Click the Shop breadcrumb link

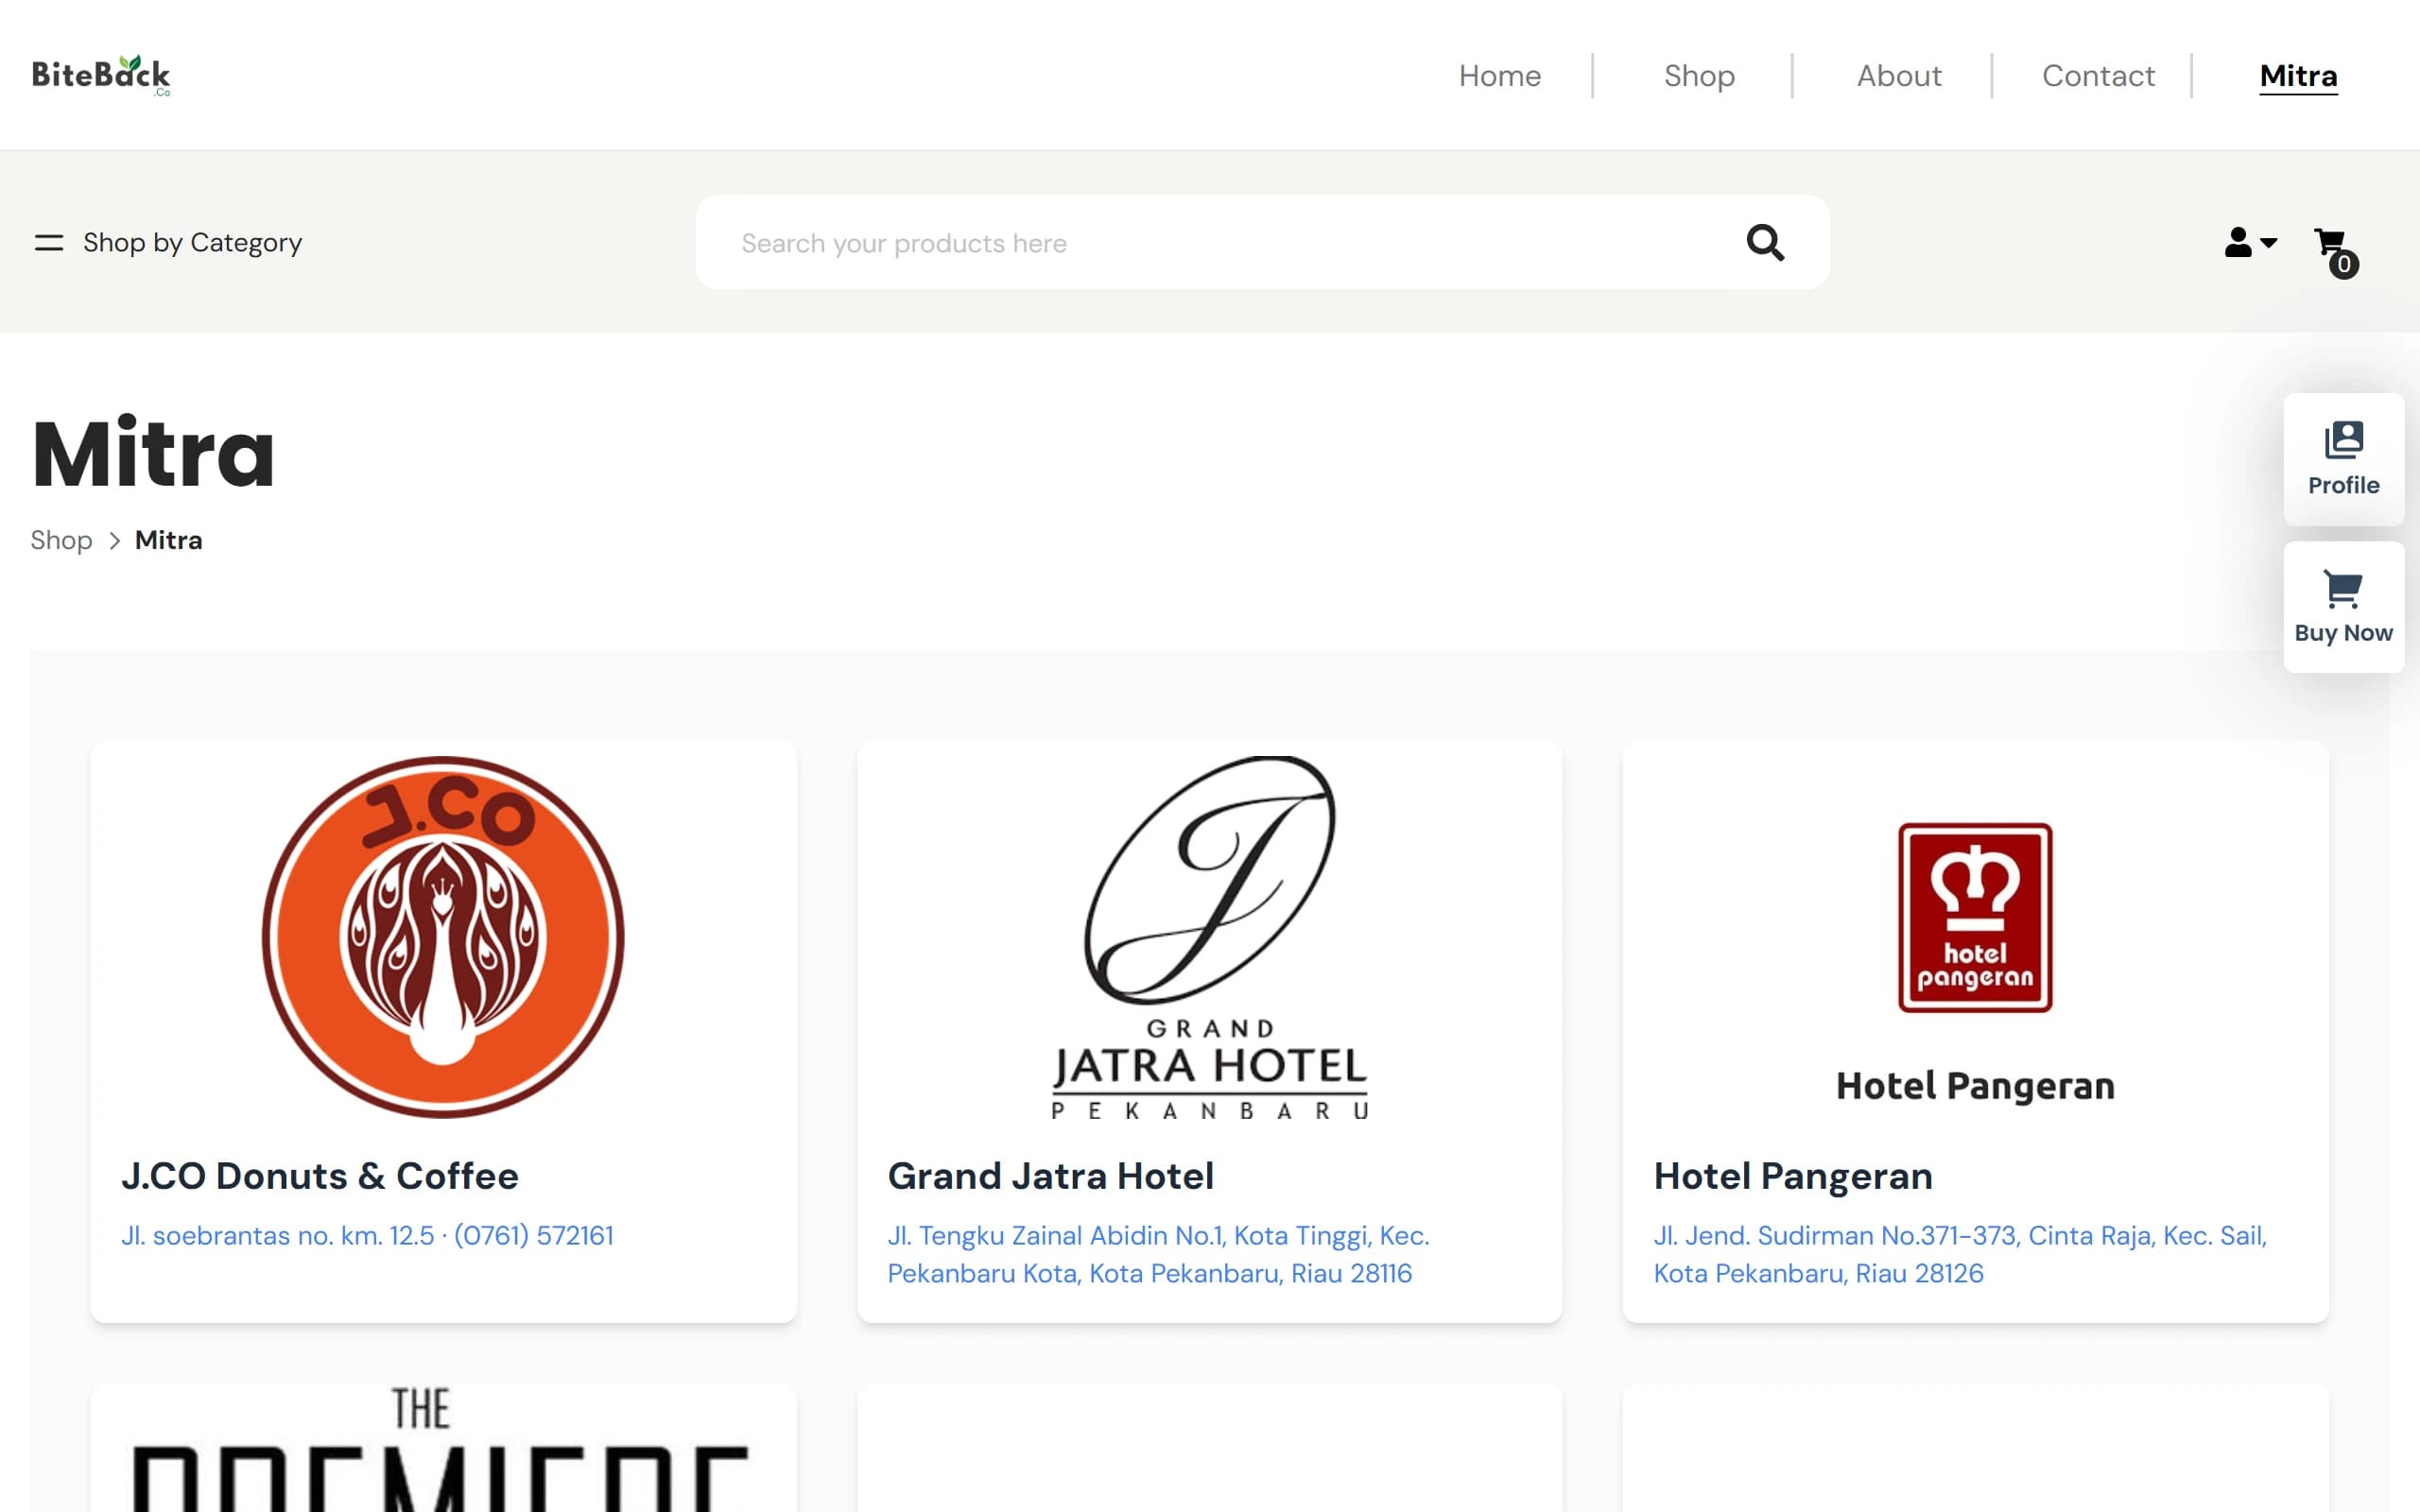tap(61, 540)
